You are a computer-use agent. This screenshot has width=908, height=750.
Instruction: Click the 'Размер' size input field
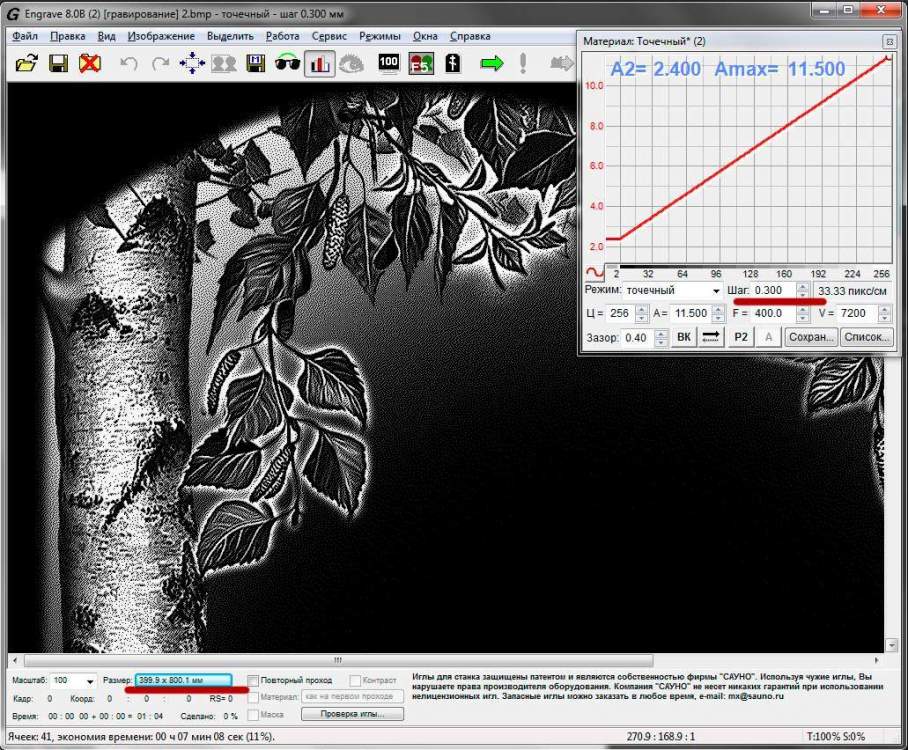tap(183, 680)
